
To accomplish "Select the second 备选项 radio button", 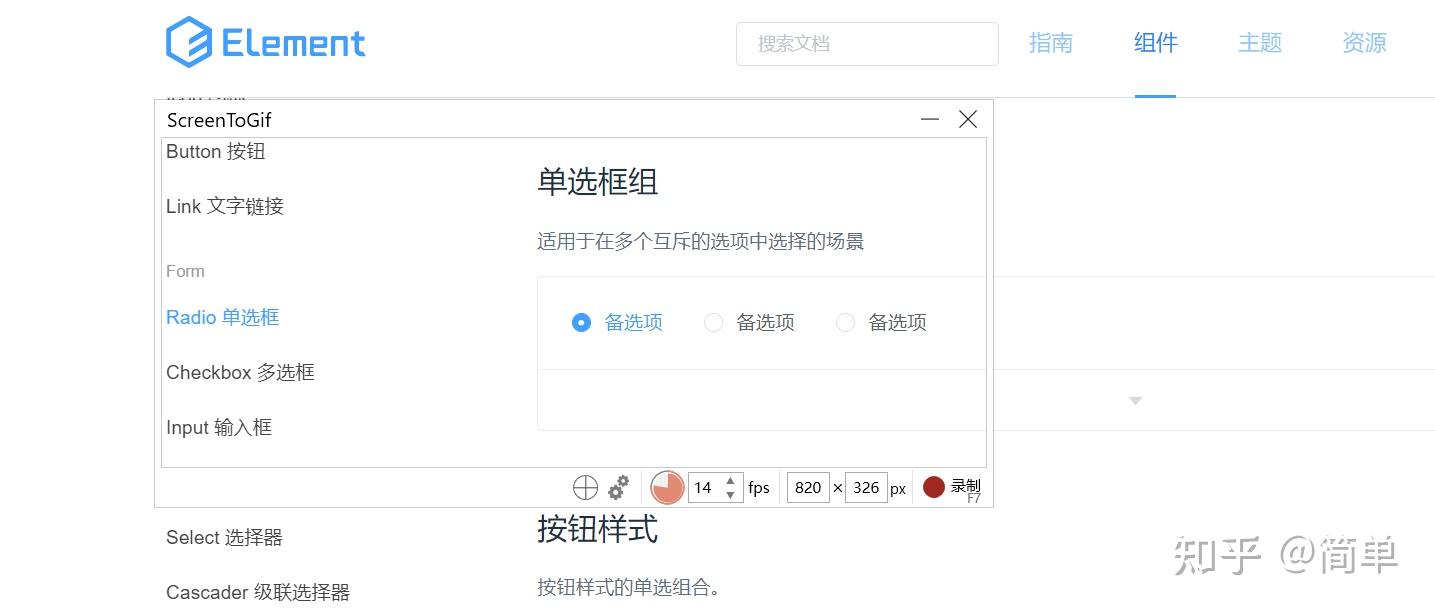I will click(713, 322).
